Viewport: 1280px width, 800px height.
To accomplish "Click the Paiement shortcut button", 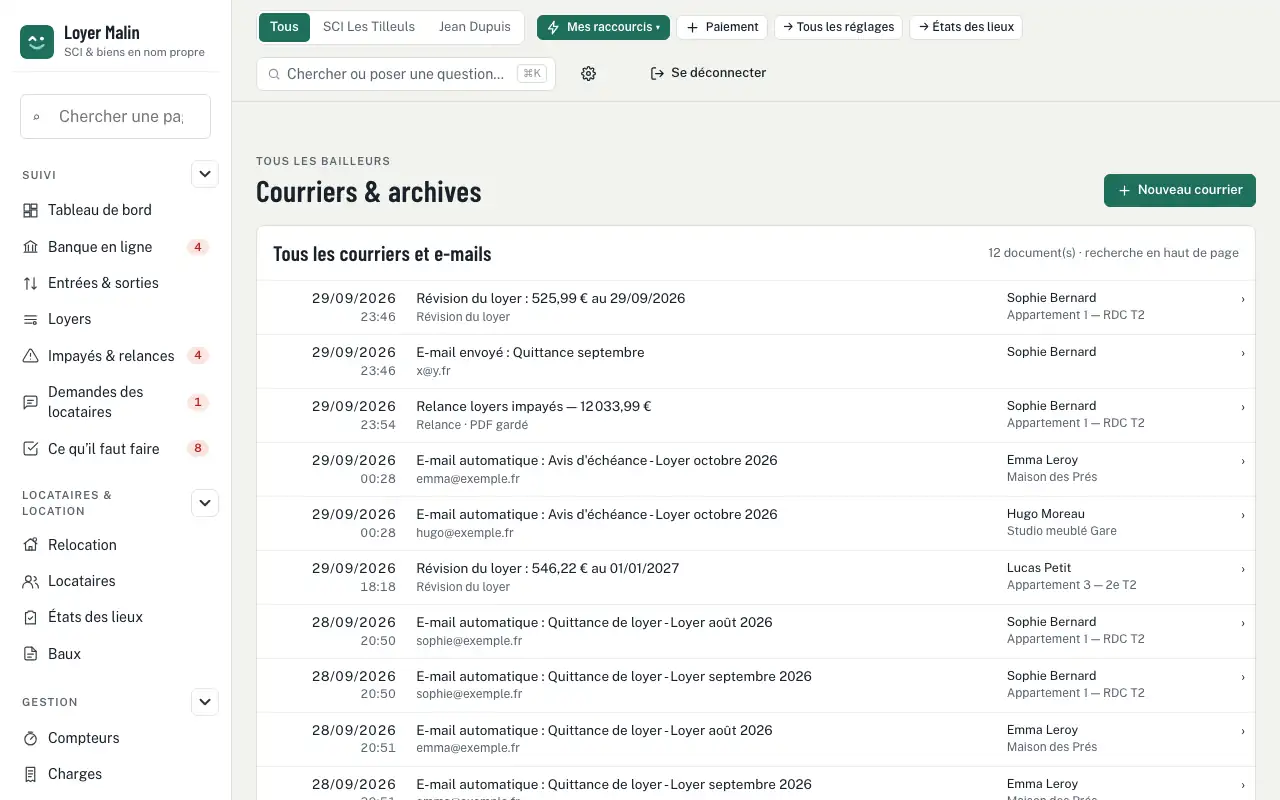I will pos(722,27).
